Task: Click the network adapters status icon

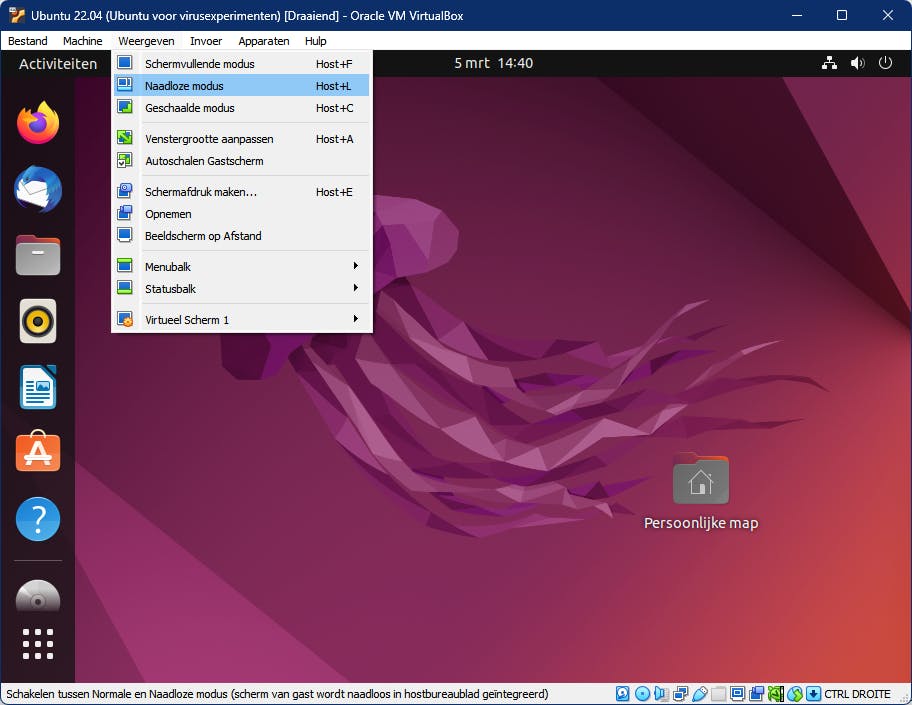Action: point(681,693)
